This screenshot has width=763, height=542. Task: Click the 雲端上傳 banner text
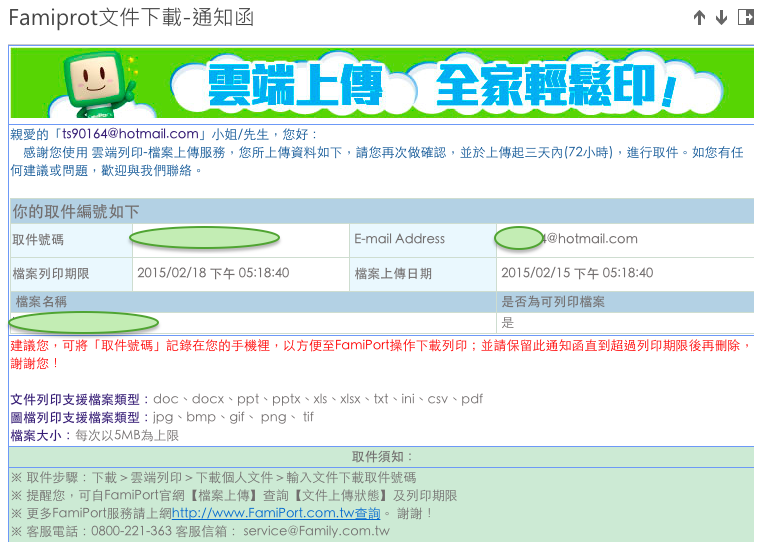(x=296, y=86)
